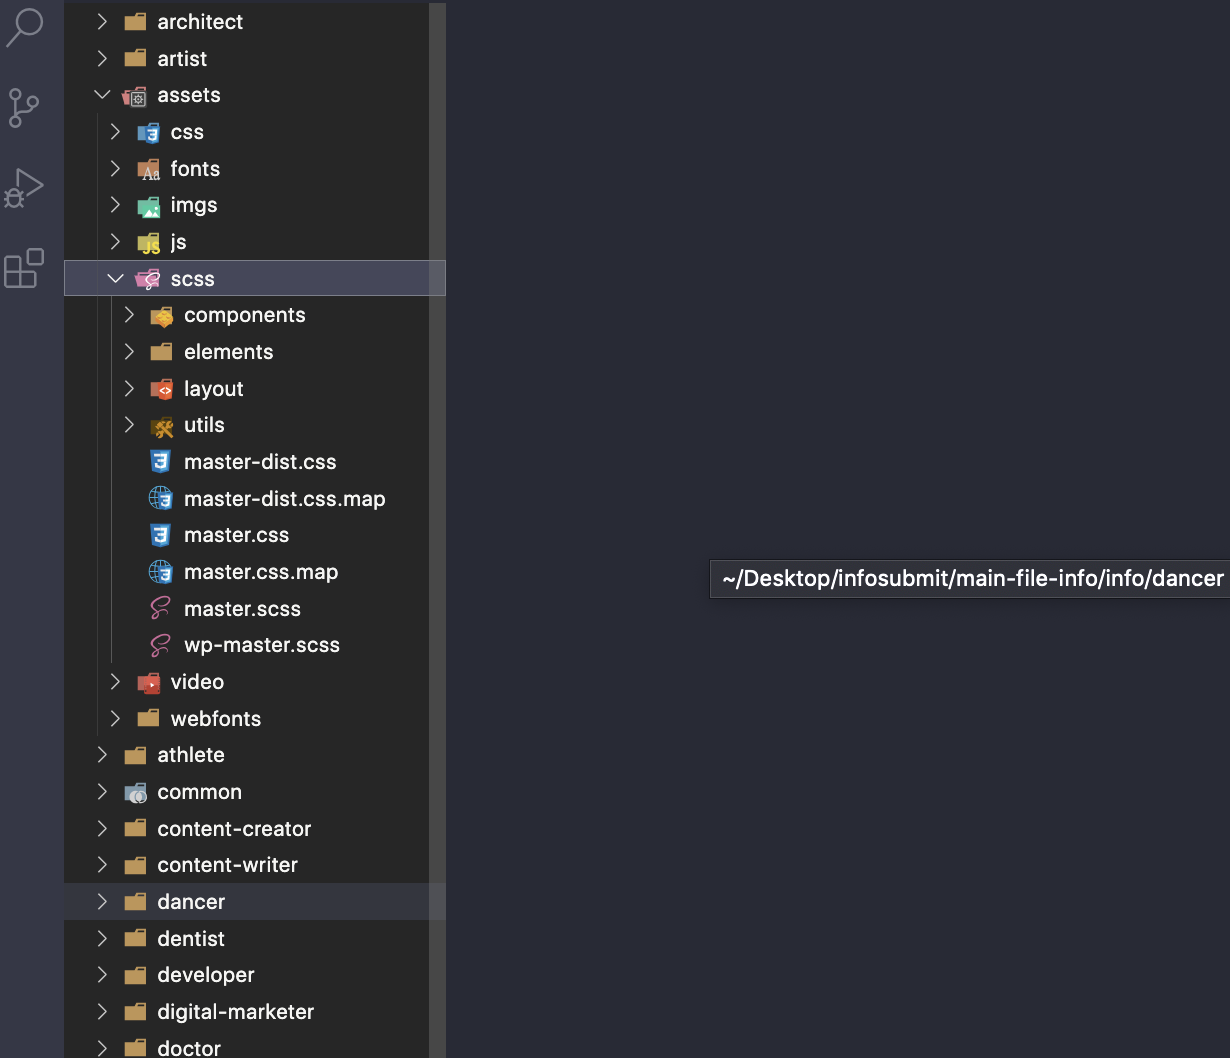This screenshot has width=1230, height=1058.
Task: Expand the utils folder chevron
Action: click(129, 425)
